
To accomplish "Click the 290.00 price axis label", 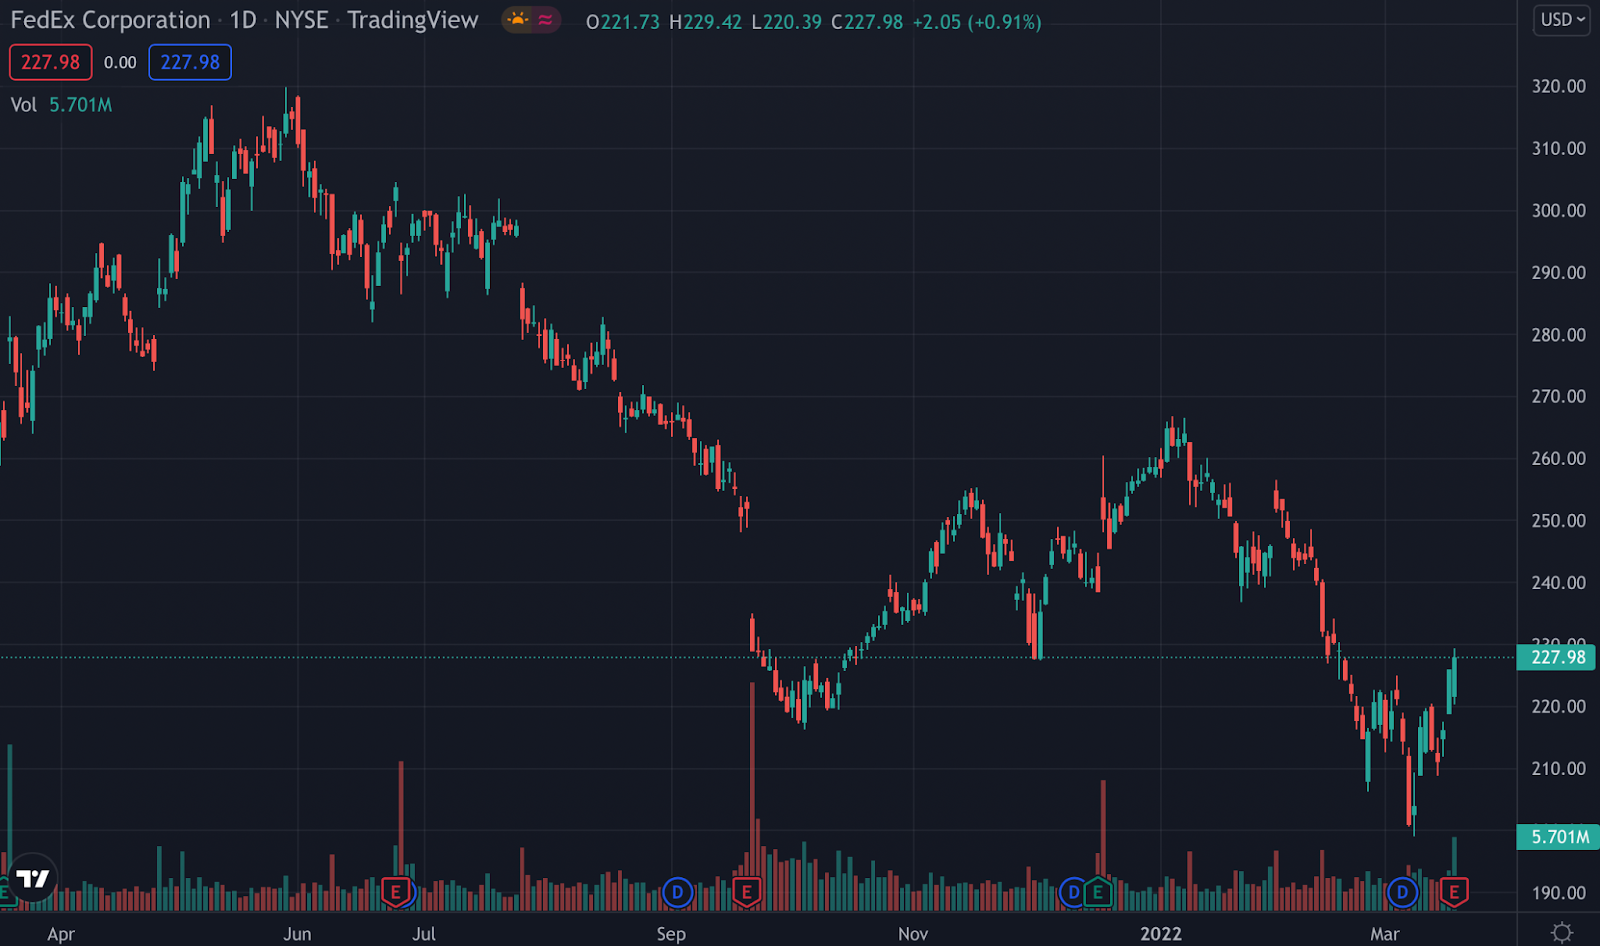I will point(1559,272).
